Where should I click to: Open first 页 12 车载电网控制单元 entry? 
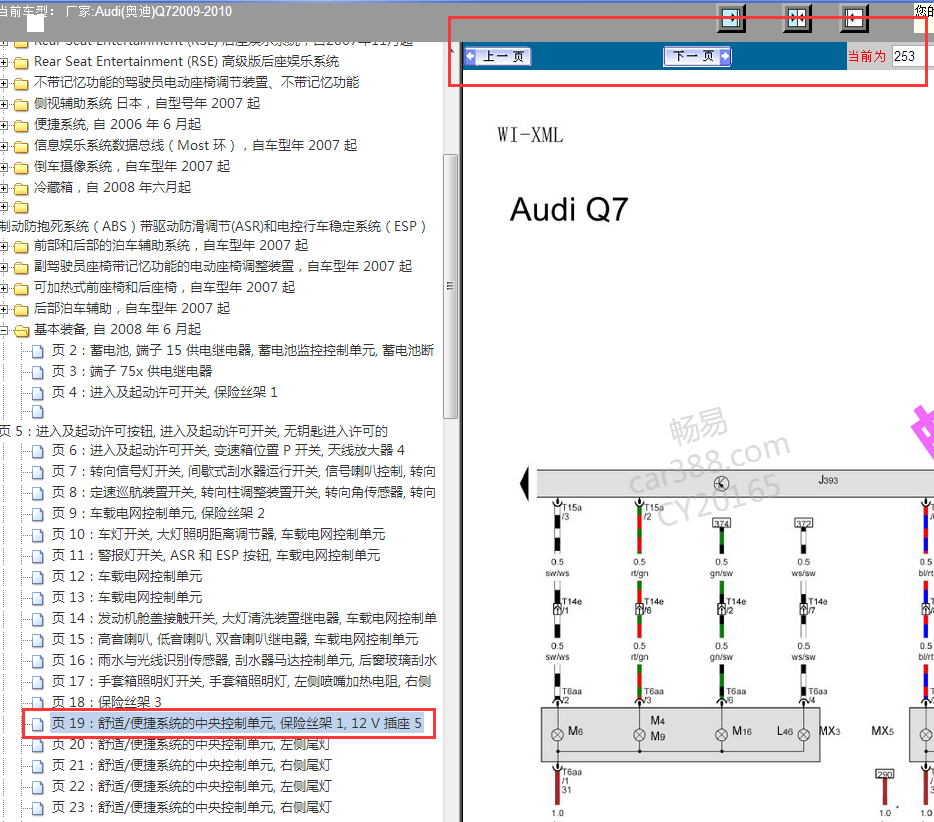(x=127, y=577)
